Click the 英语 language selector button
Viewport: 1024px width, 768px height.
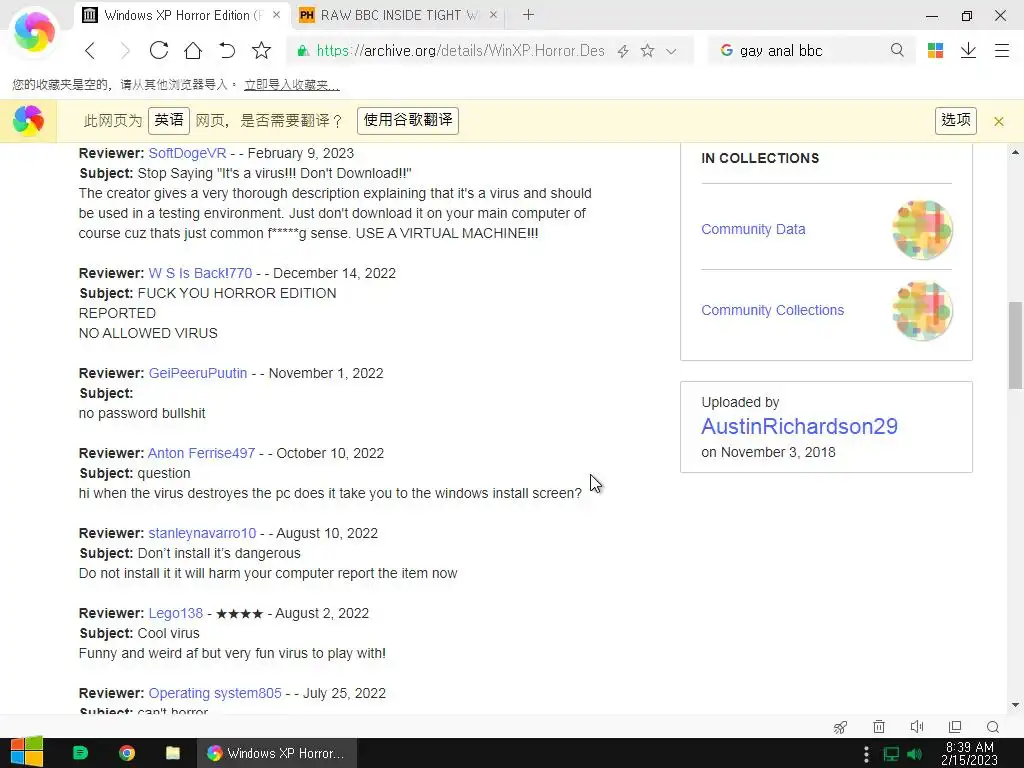168,121
